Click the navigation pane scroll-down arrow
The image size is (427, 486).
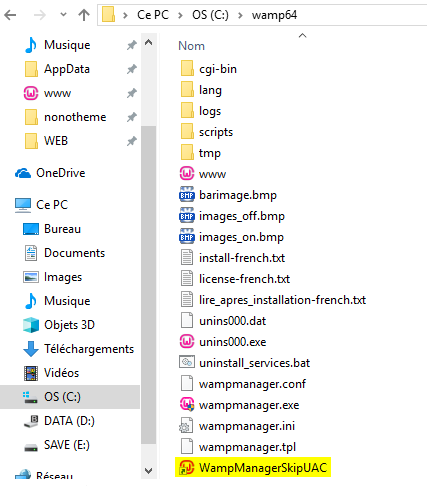pos(149,471)
